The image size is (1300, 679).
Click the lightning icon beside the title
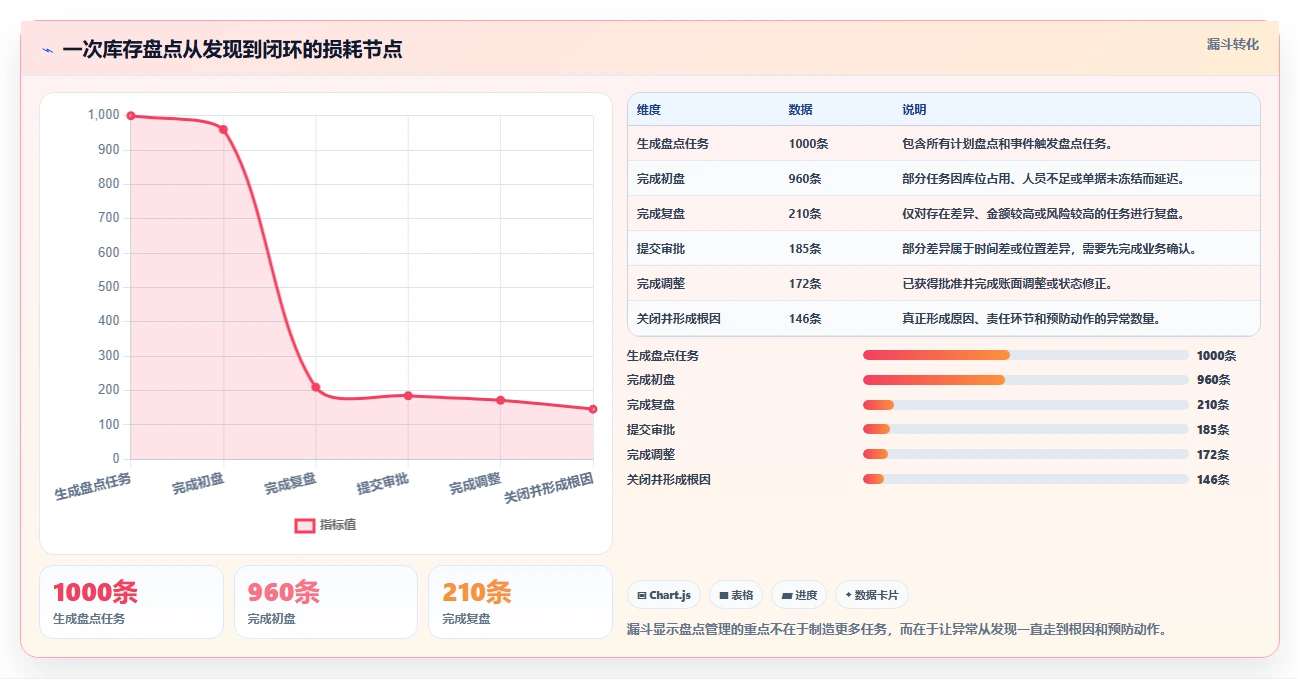[x=47, y=50]
